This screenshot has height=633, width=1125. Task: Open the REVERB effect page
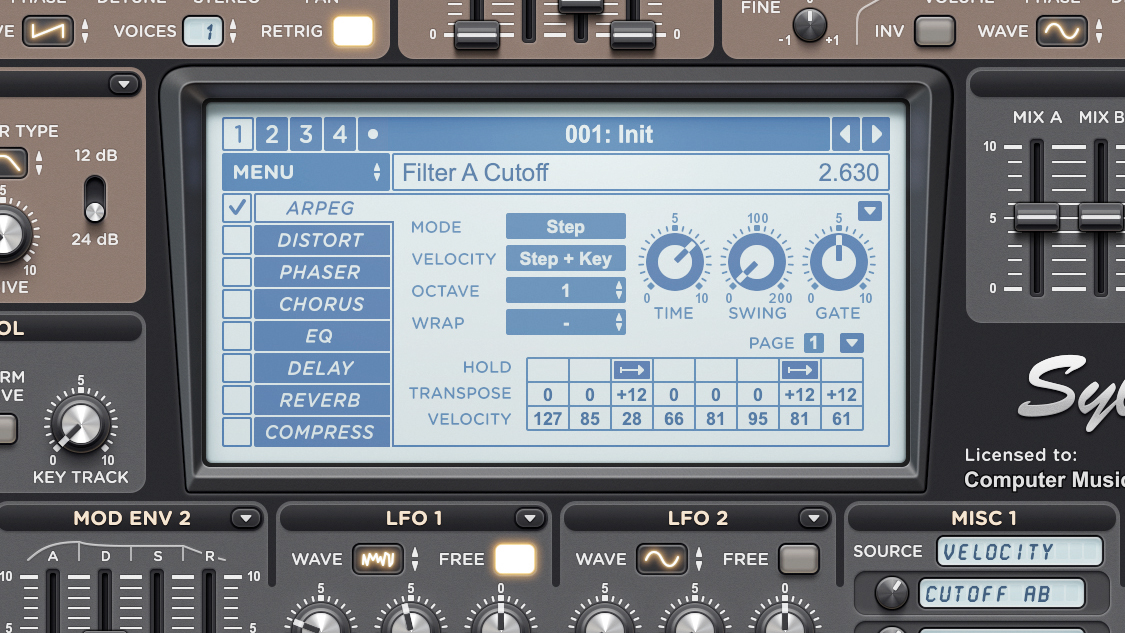tap(322, 400)
